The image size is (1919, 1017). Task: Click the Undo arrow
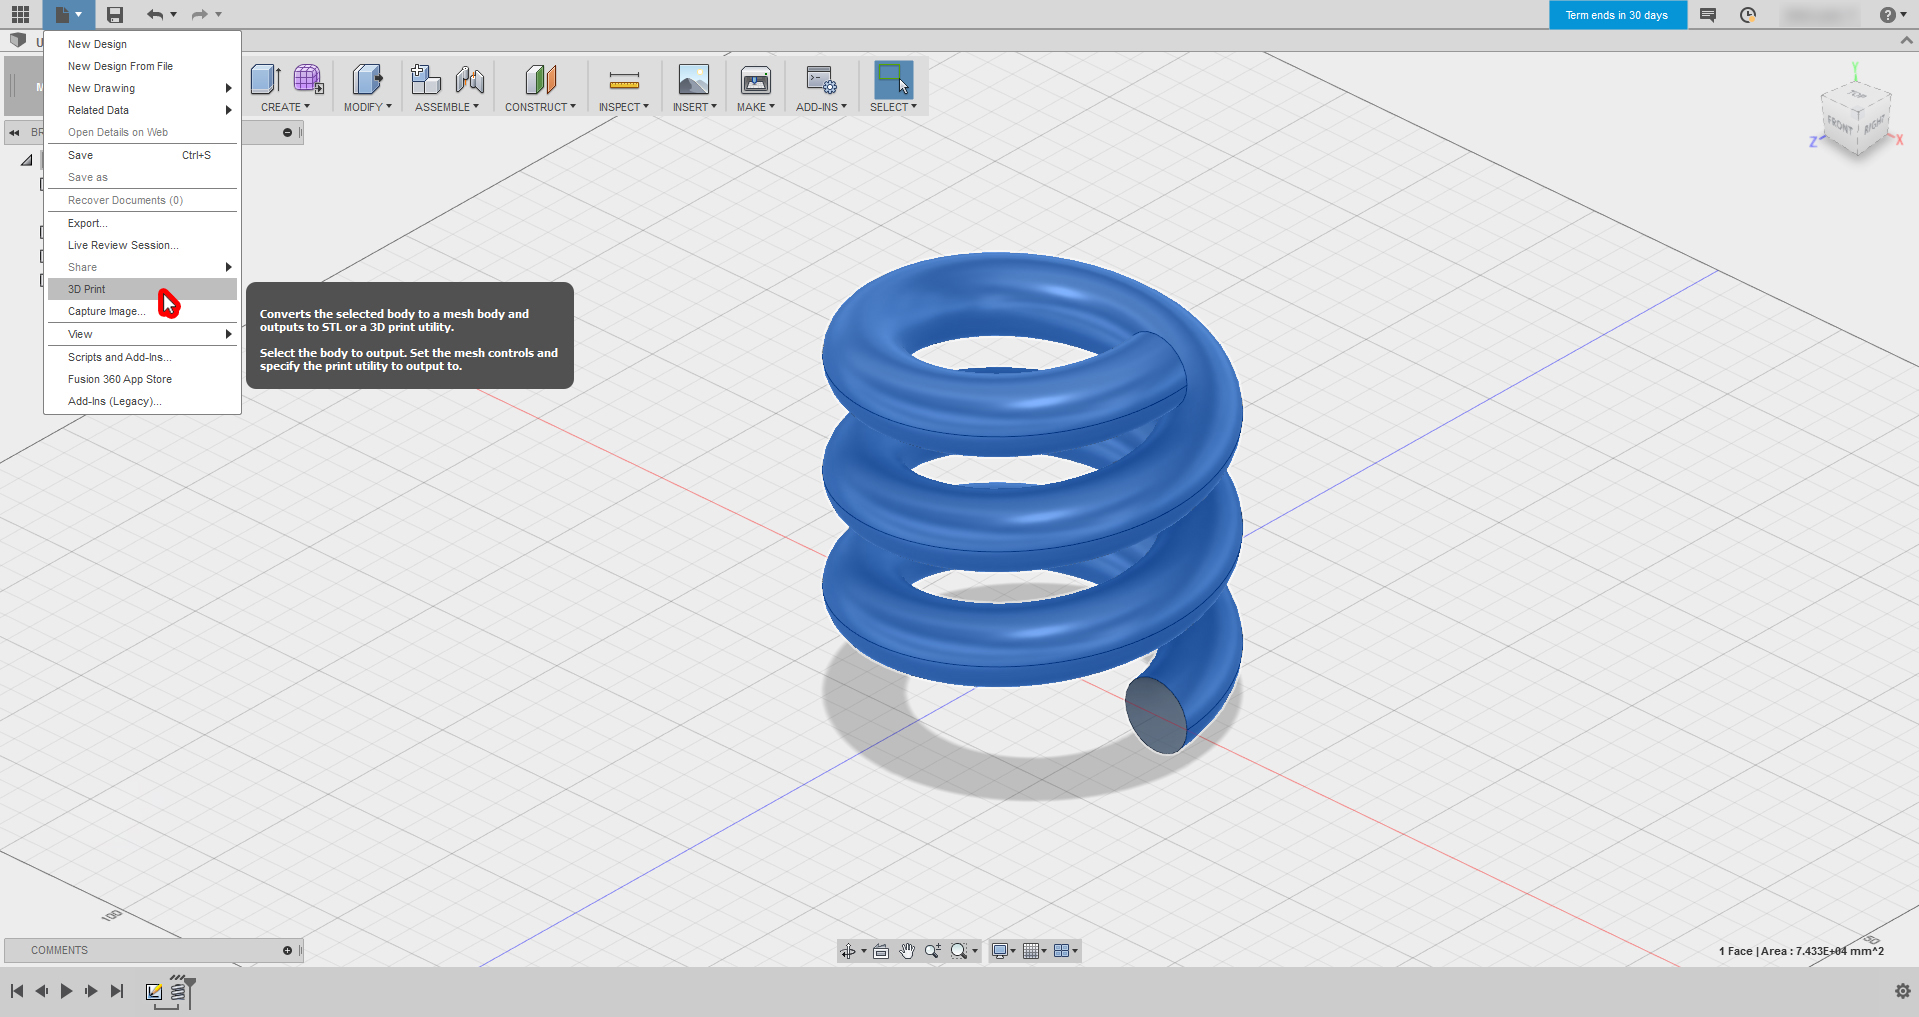(x=154, y=15)
